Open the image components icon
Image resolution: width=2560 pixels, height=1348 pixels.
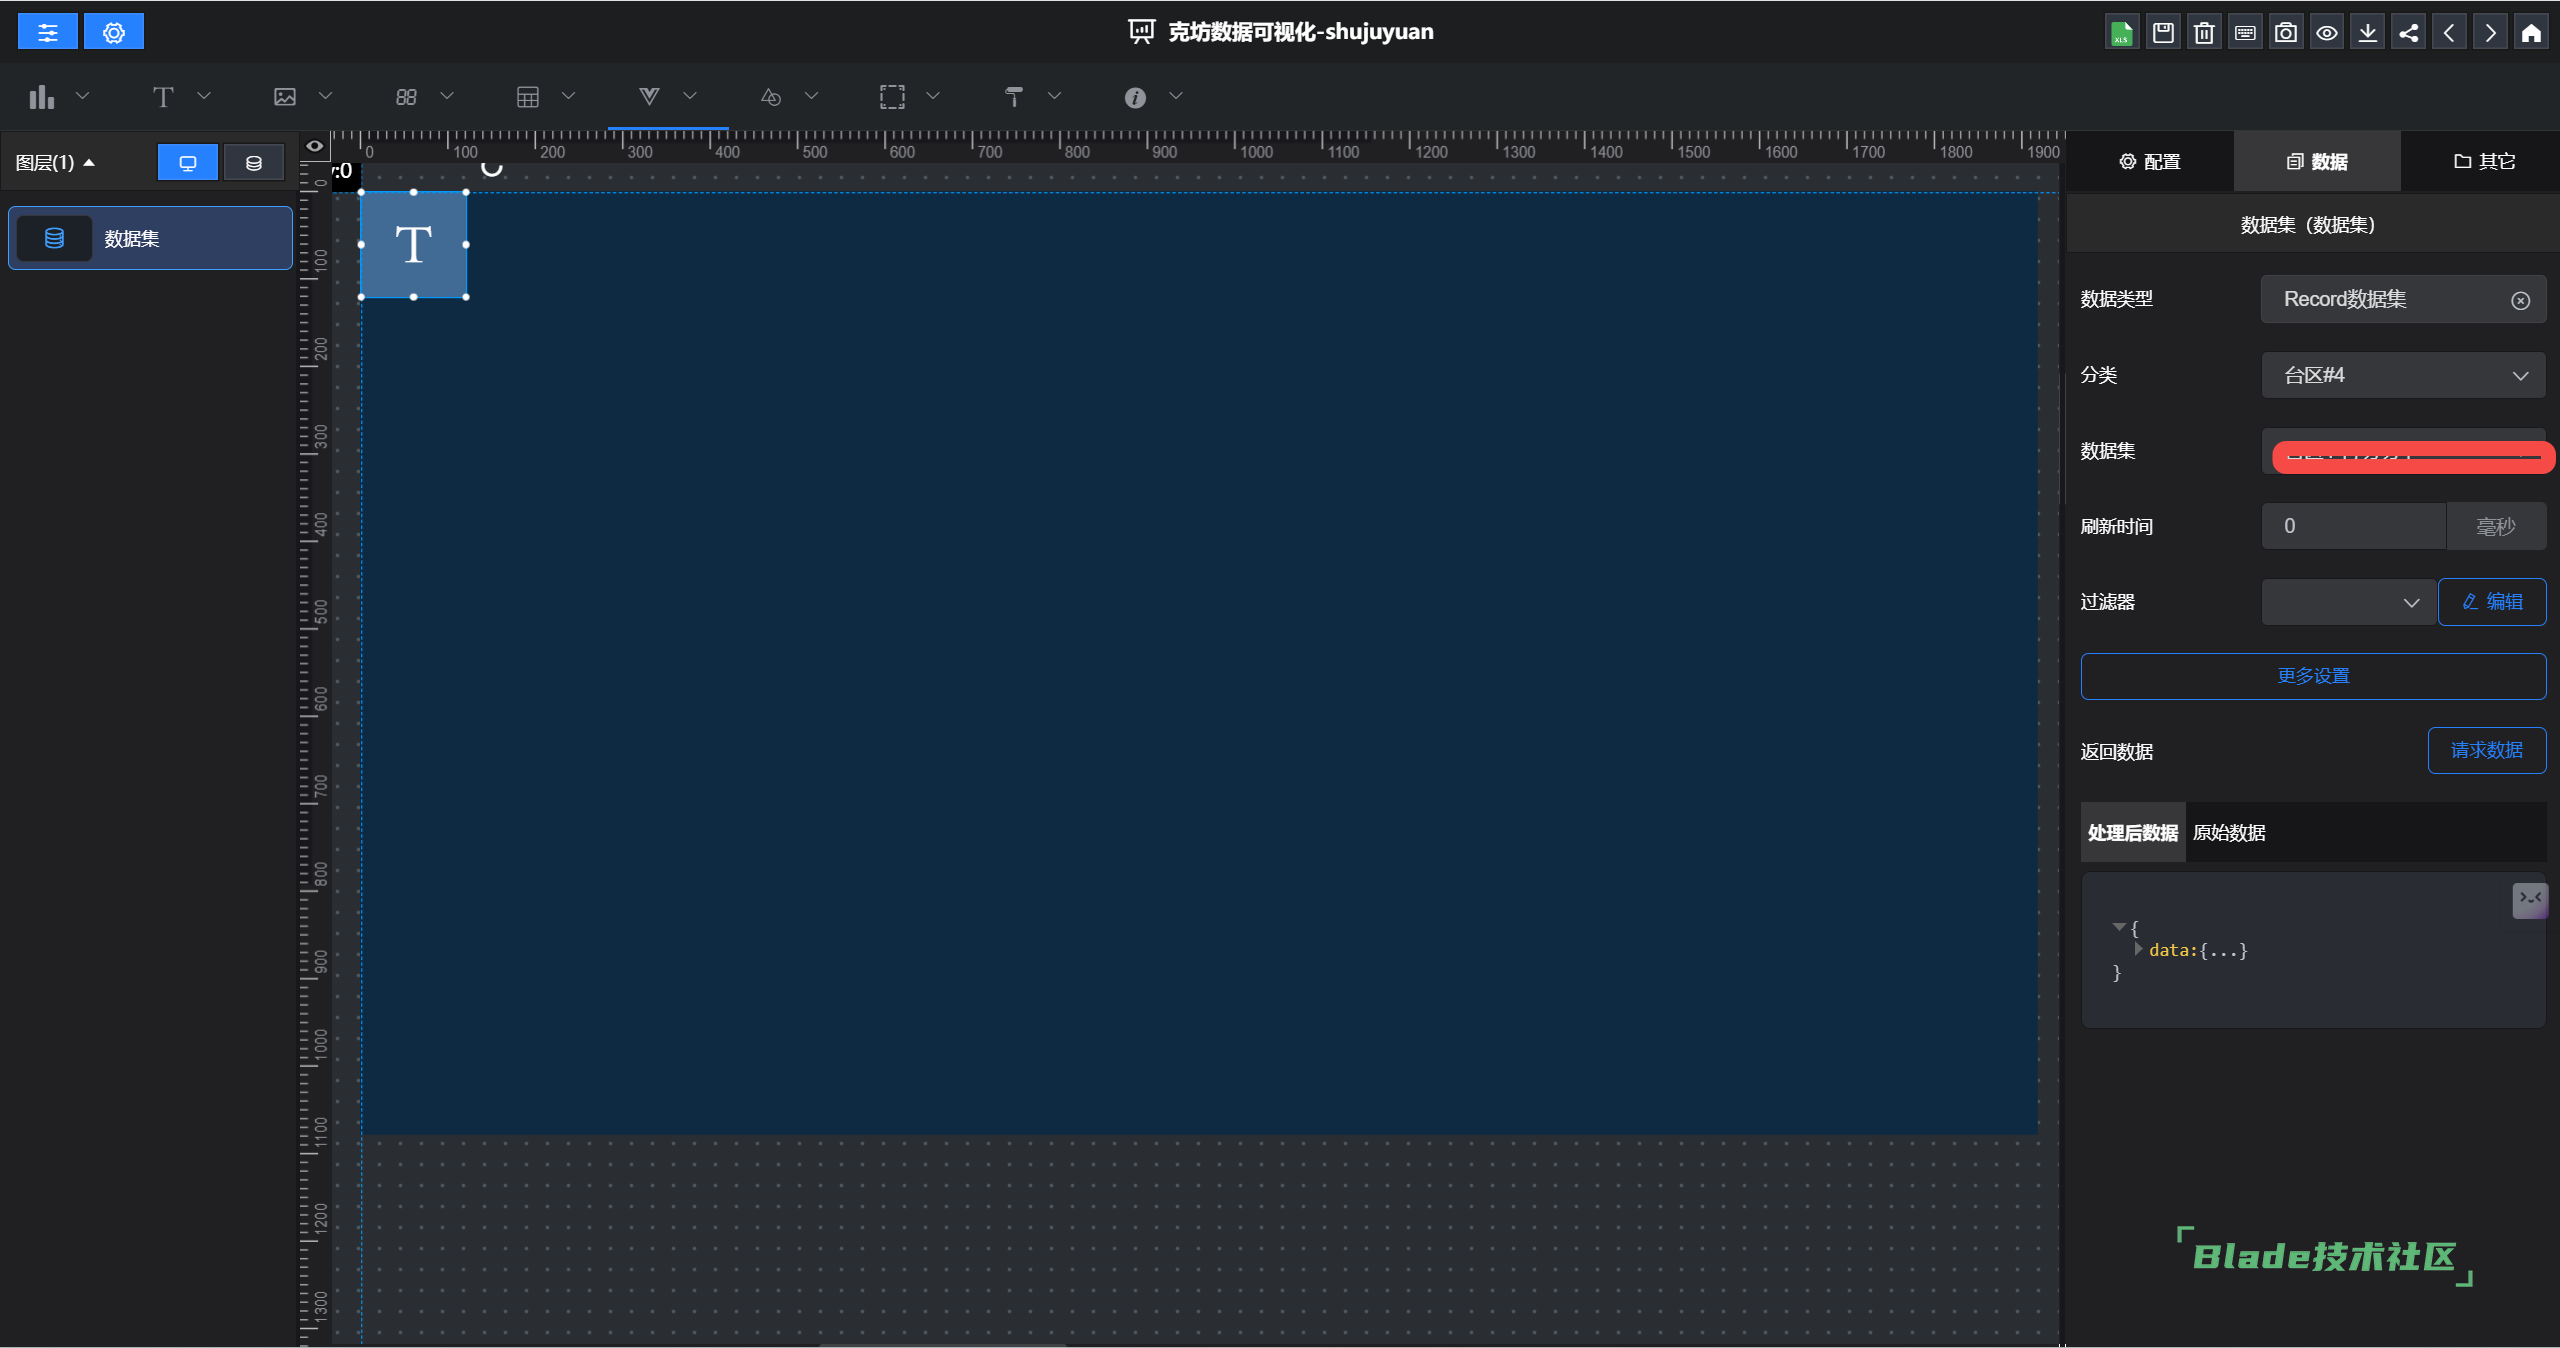(x=285, y=97)
